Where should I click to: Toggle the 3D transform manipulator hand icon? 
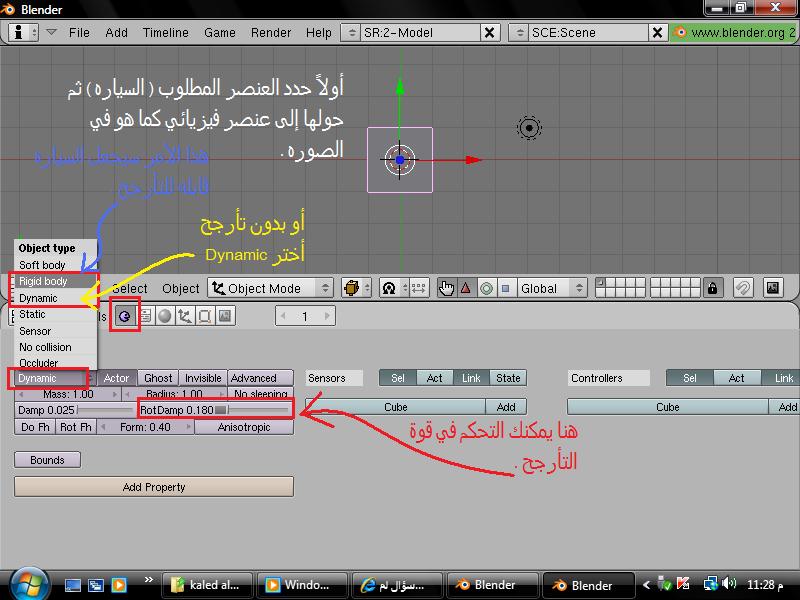point(446,288)
